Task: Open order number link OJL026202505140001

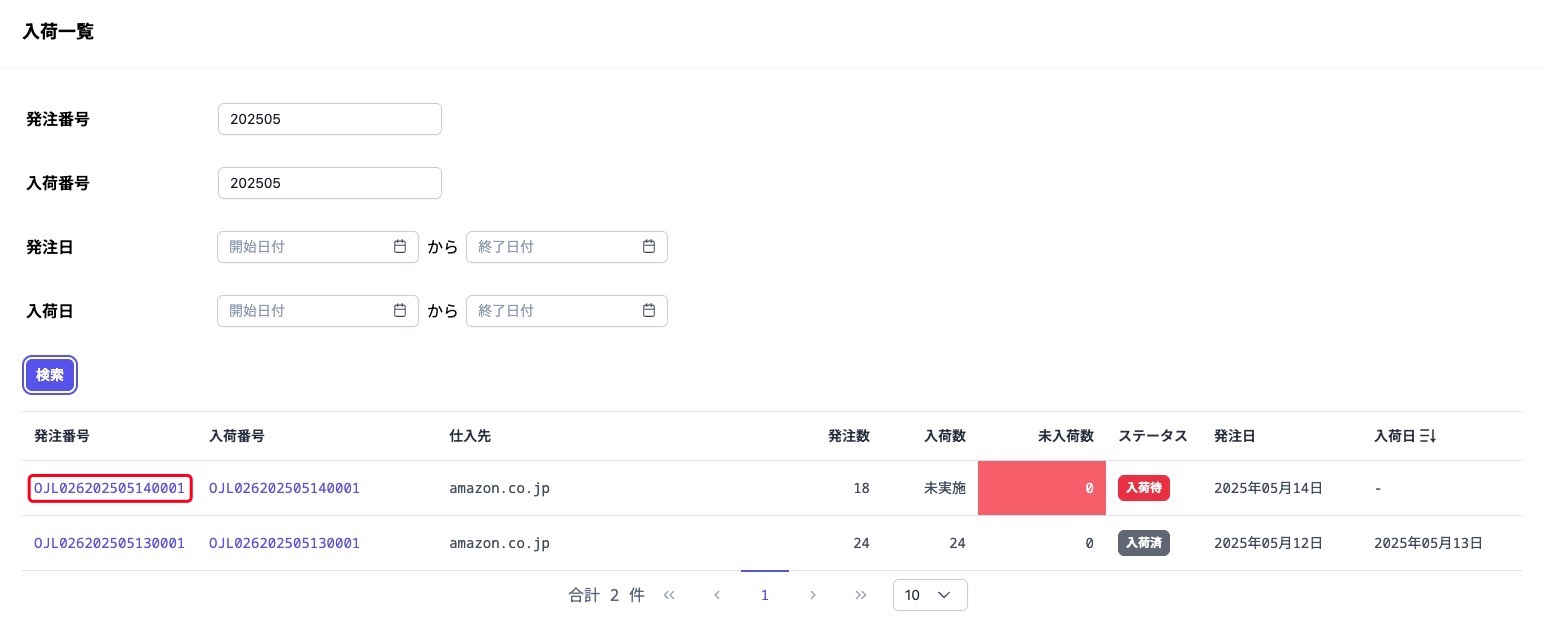Action: [109, 488]
